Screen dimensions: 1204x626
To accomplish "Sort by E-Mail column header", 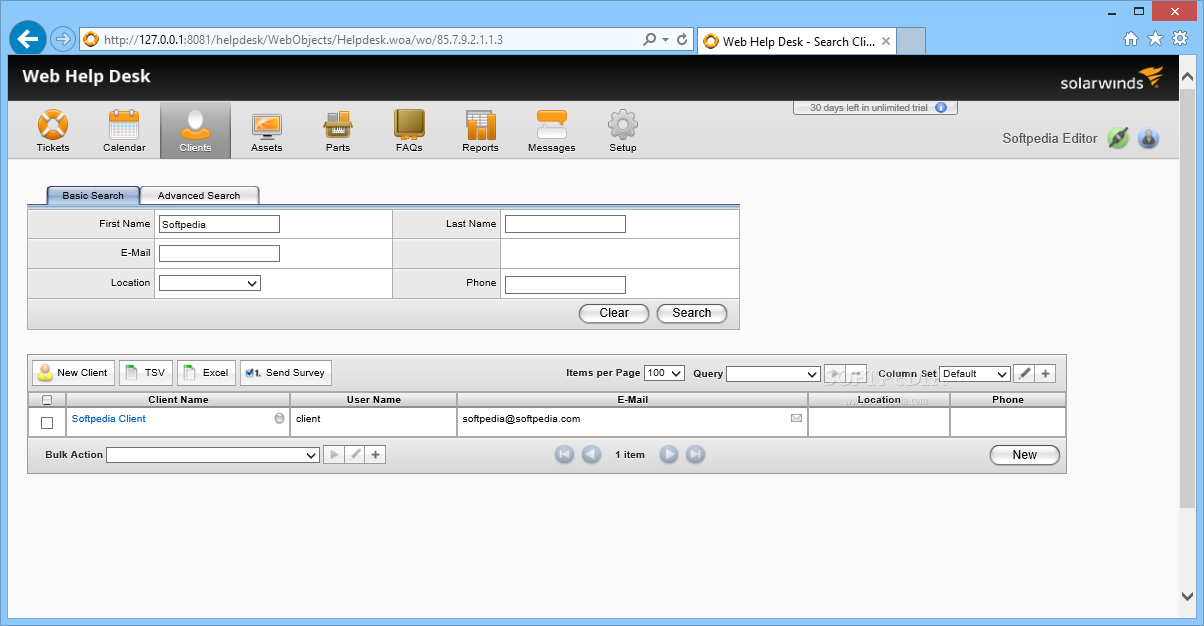I will coord(632,400).
